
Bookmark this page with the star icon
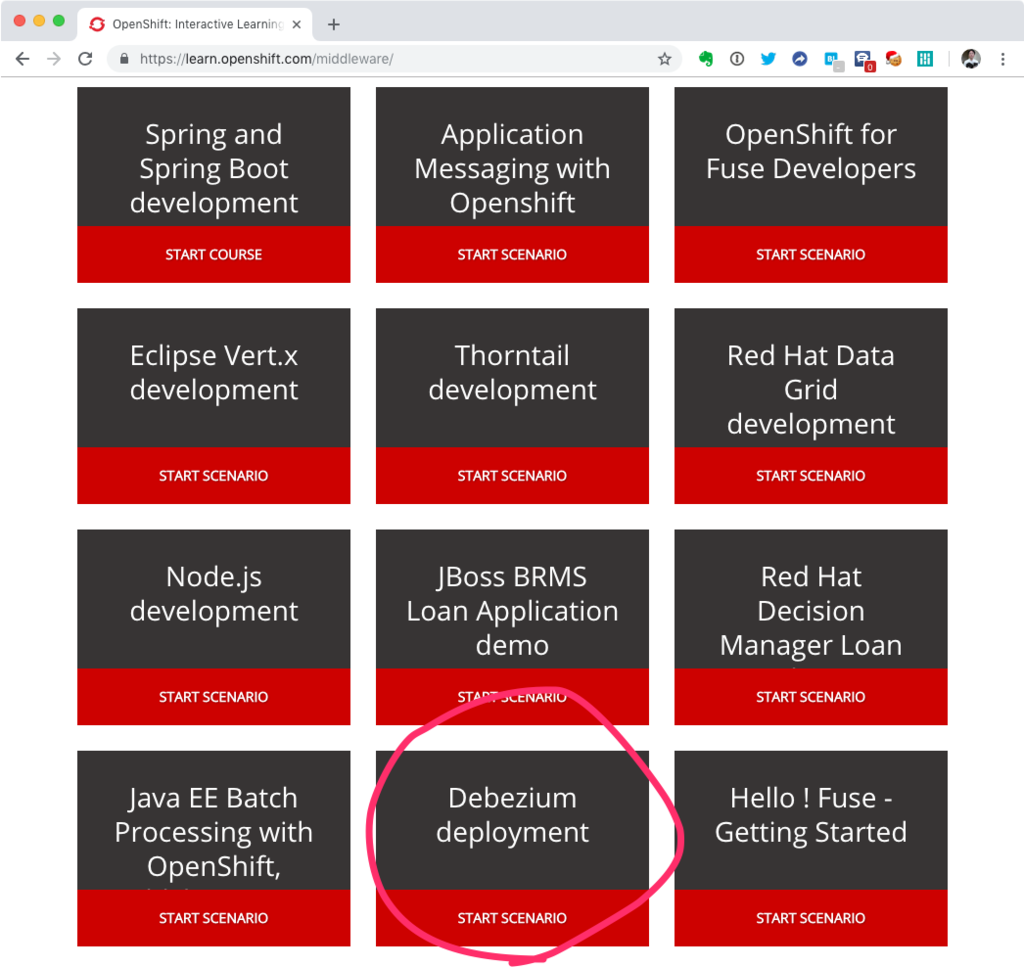[664, 59]
